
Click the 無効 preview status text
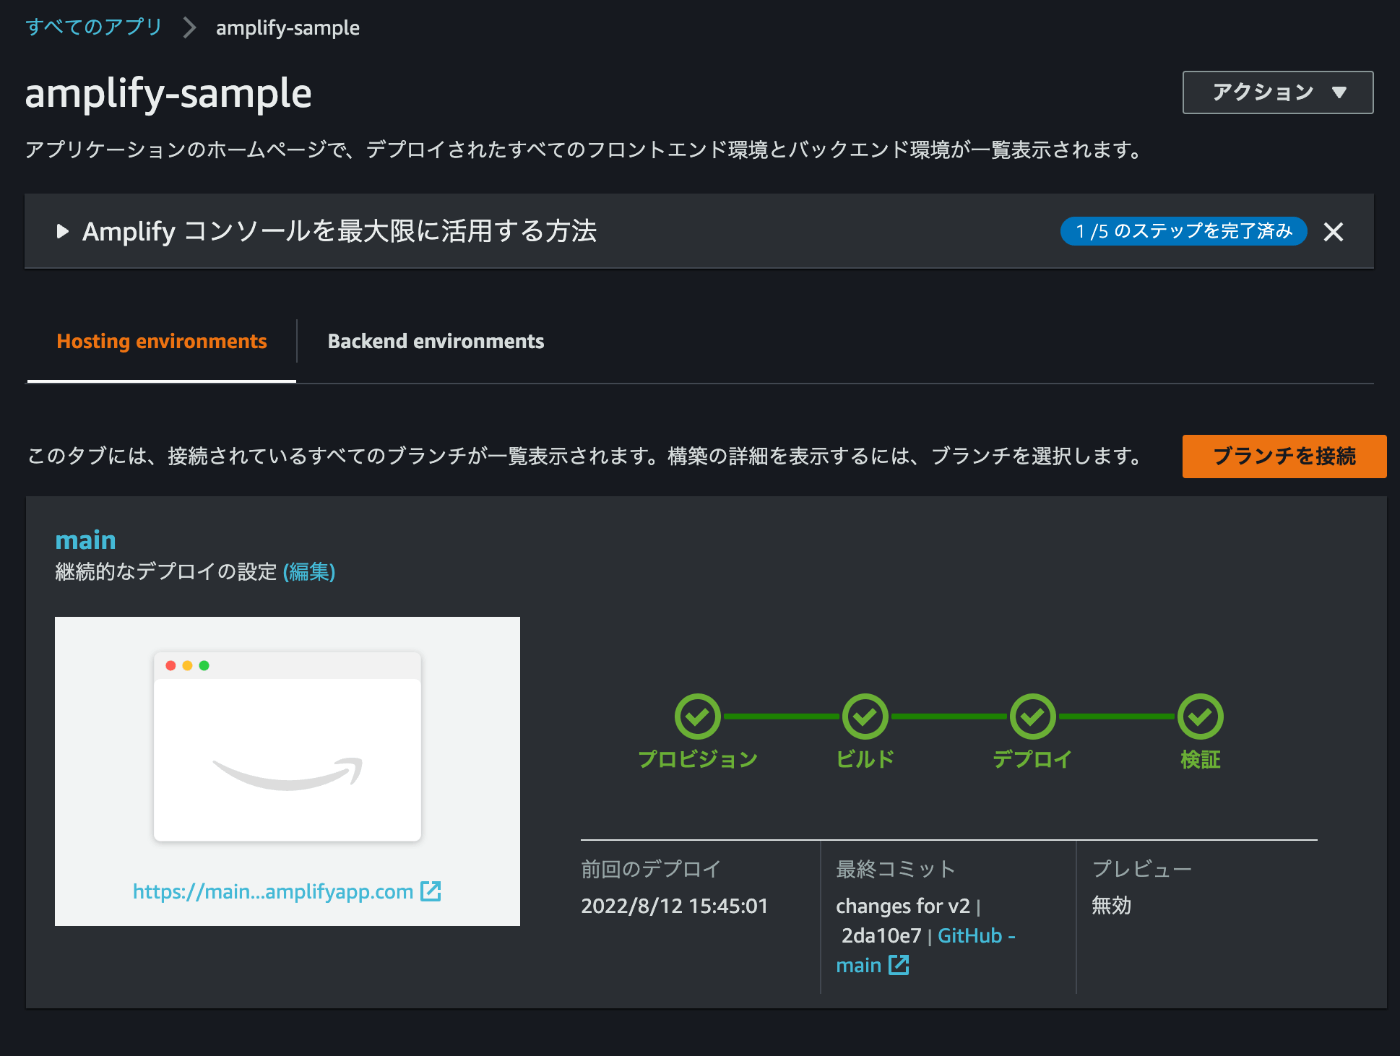click(1112, 906)
